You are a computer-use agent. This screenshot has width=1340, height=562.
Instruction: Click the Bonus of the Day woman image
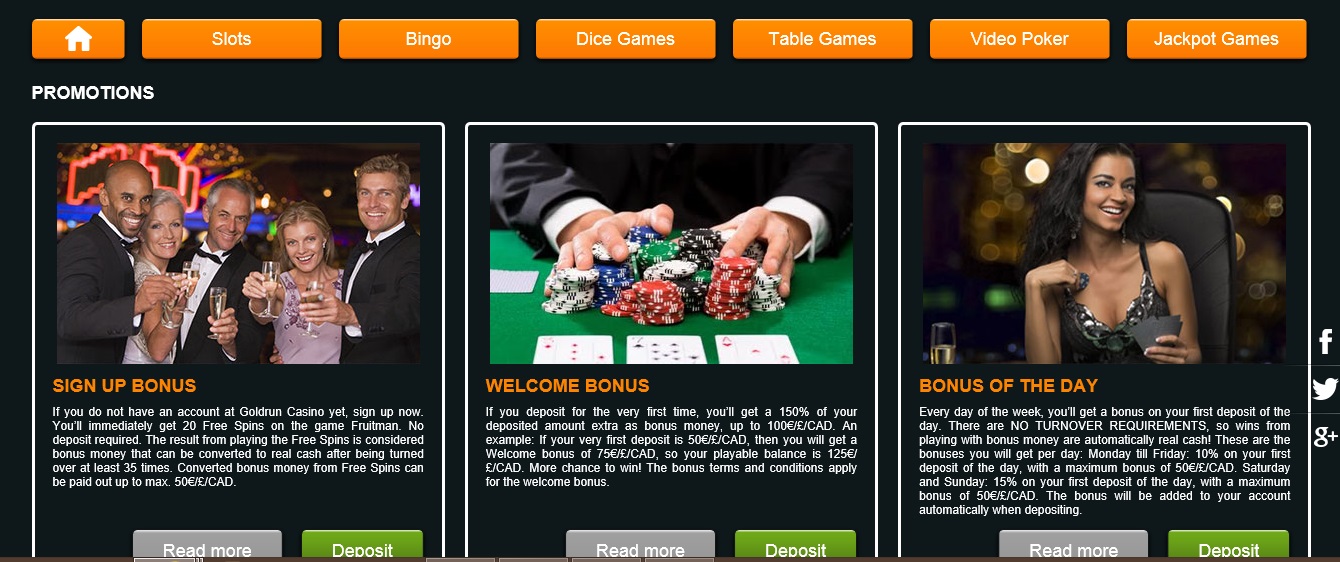[x=1104, y=253]
